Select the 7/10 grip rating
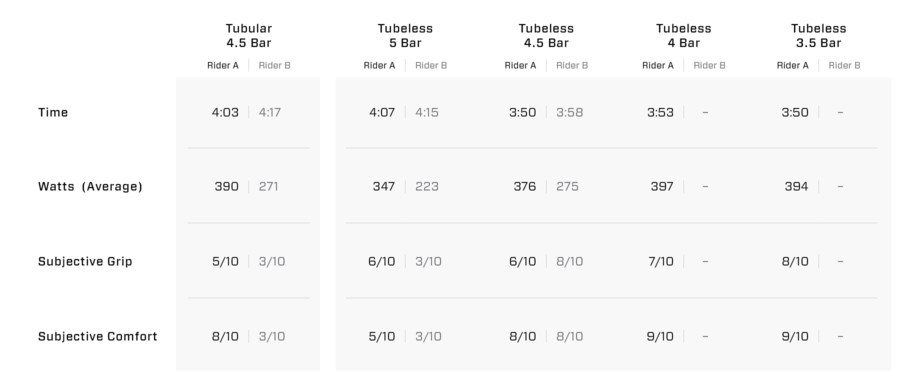The height and width of the screenshot is (385, 908). [x=660, y=261]
